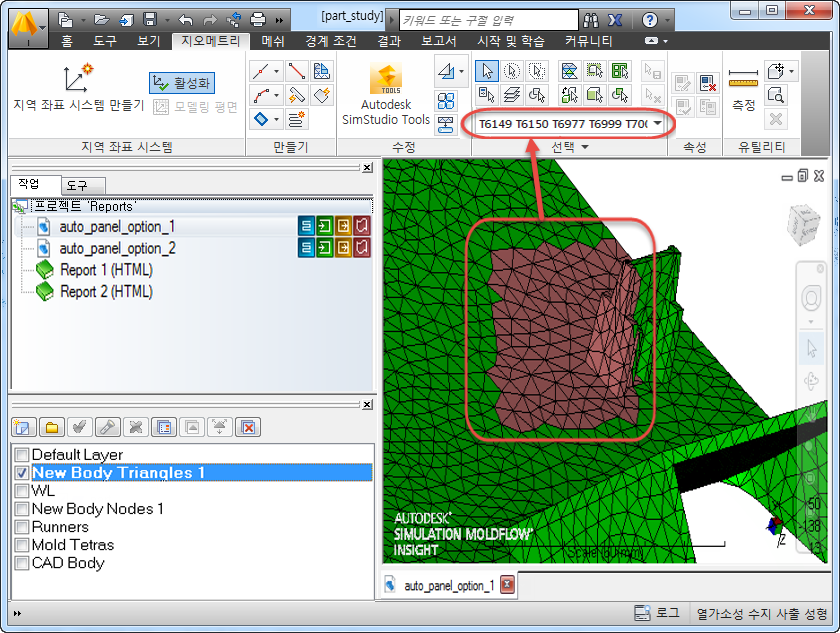Select Report 2 (HTML) in project tree
This screenshot has width=840, height=633.
coord(106,292)
